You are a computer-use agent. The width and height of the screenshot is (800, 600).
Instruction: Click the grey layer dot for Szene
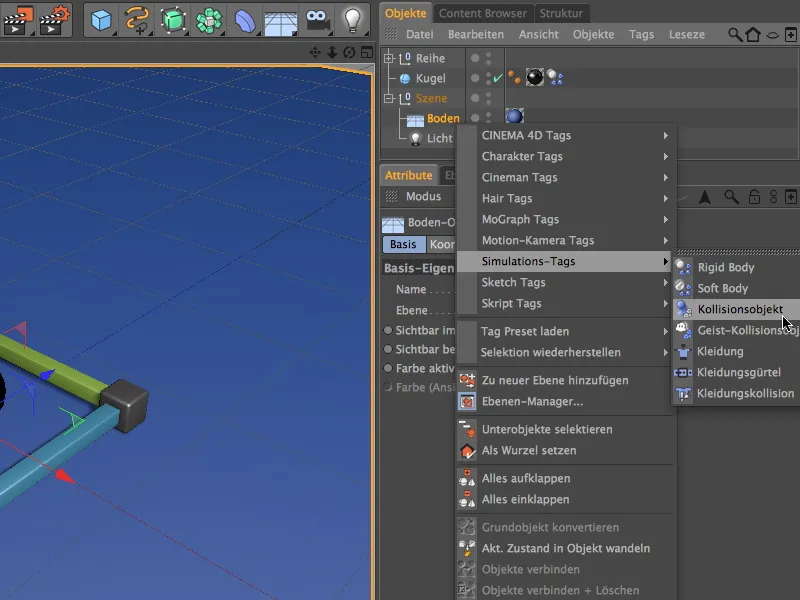tap(475, 98)
